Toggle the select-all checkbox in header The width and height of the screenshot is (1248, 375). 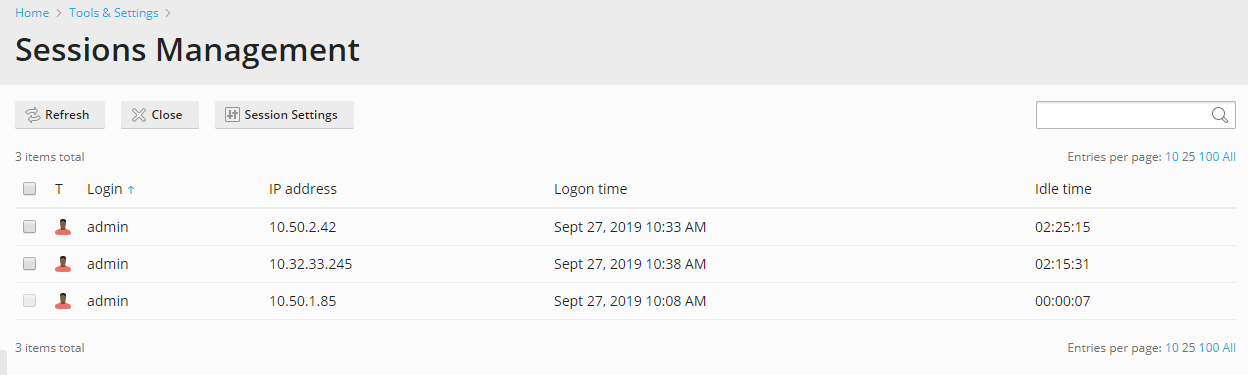pyautogui.click(x=30, y=189)
